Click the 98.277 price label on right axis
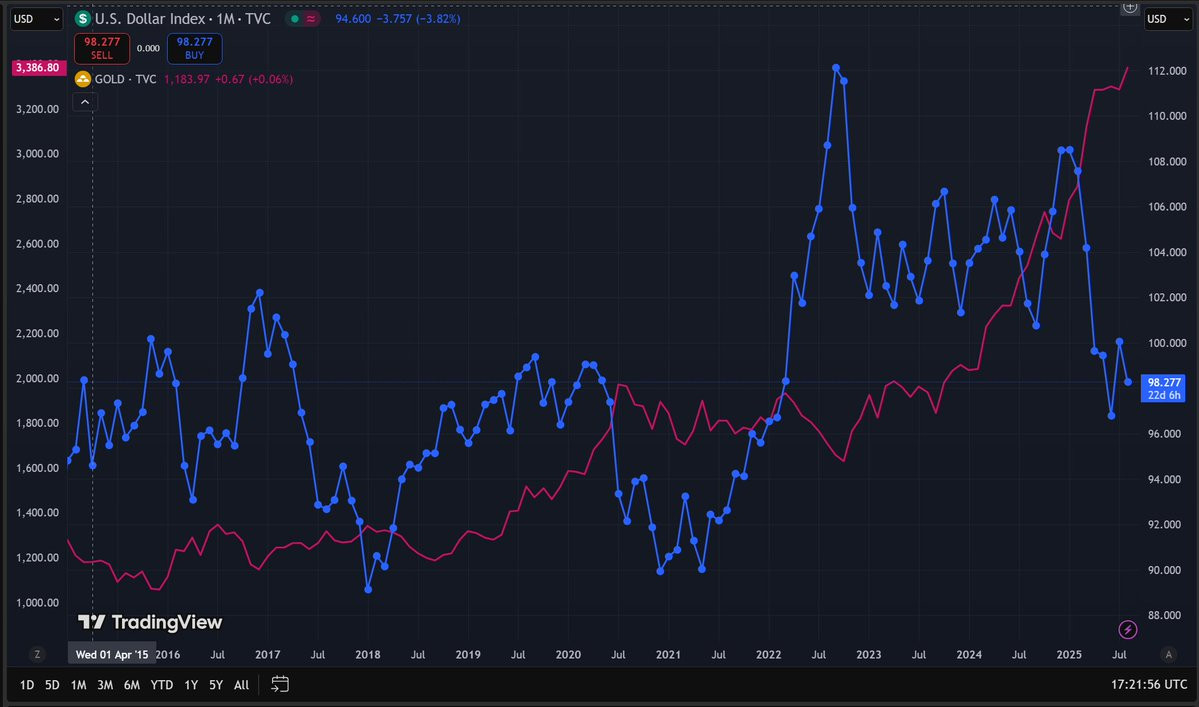 [x=1163, y=388]
